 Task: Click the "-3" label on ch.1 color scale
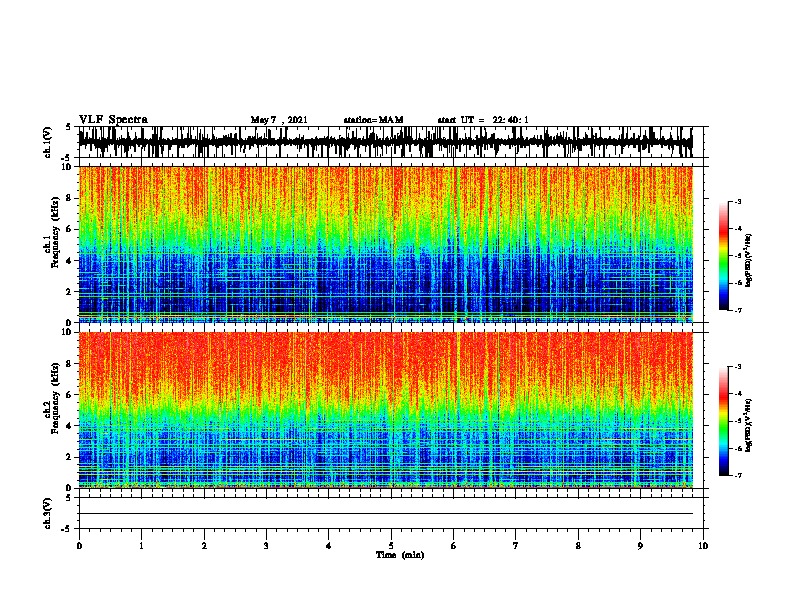pyautogui.click(x=737, y=201)
